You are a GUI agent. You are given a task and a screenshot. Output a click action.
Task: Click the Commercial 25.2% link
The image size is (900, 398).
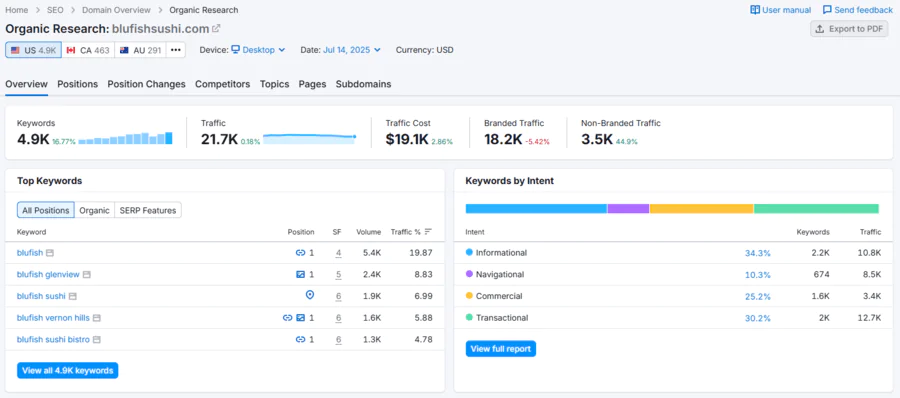coord(758,297)
